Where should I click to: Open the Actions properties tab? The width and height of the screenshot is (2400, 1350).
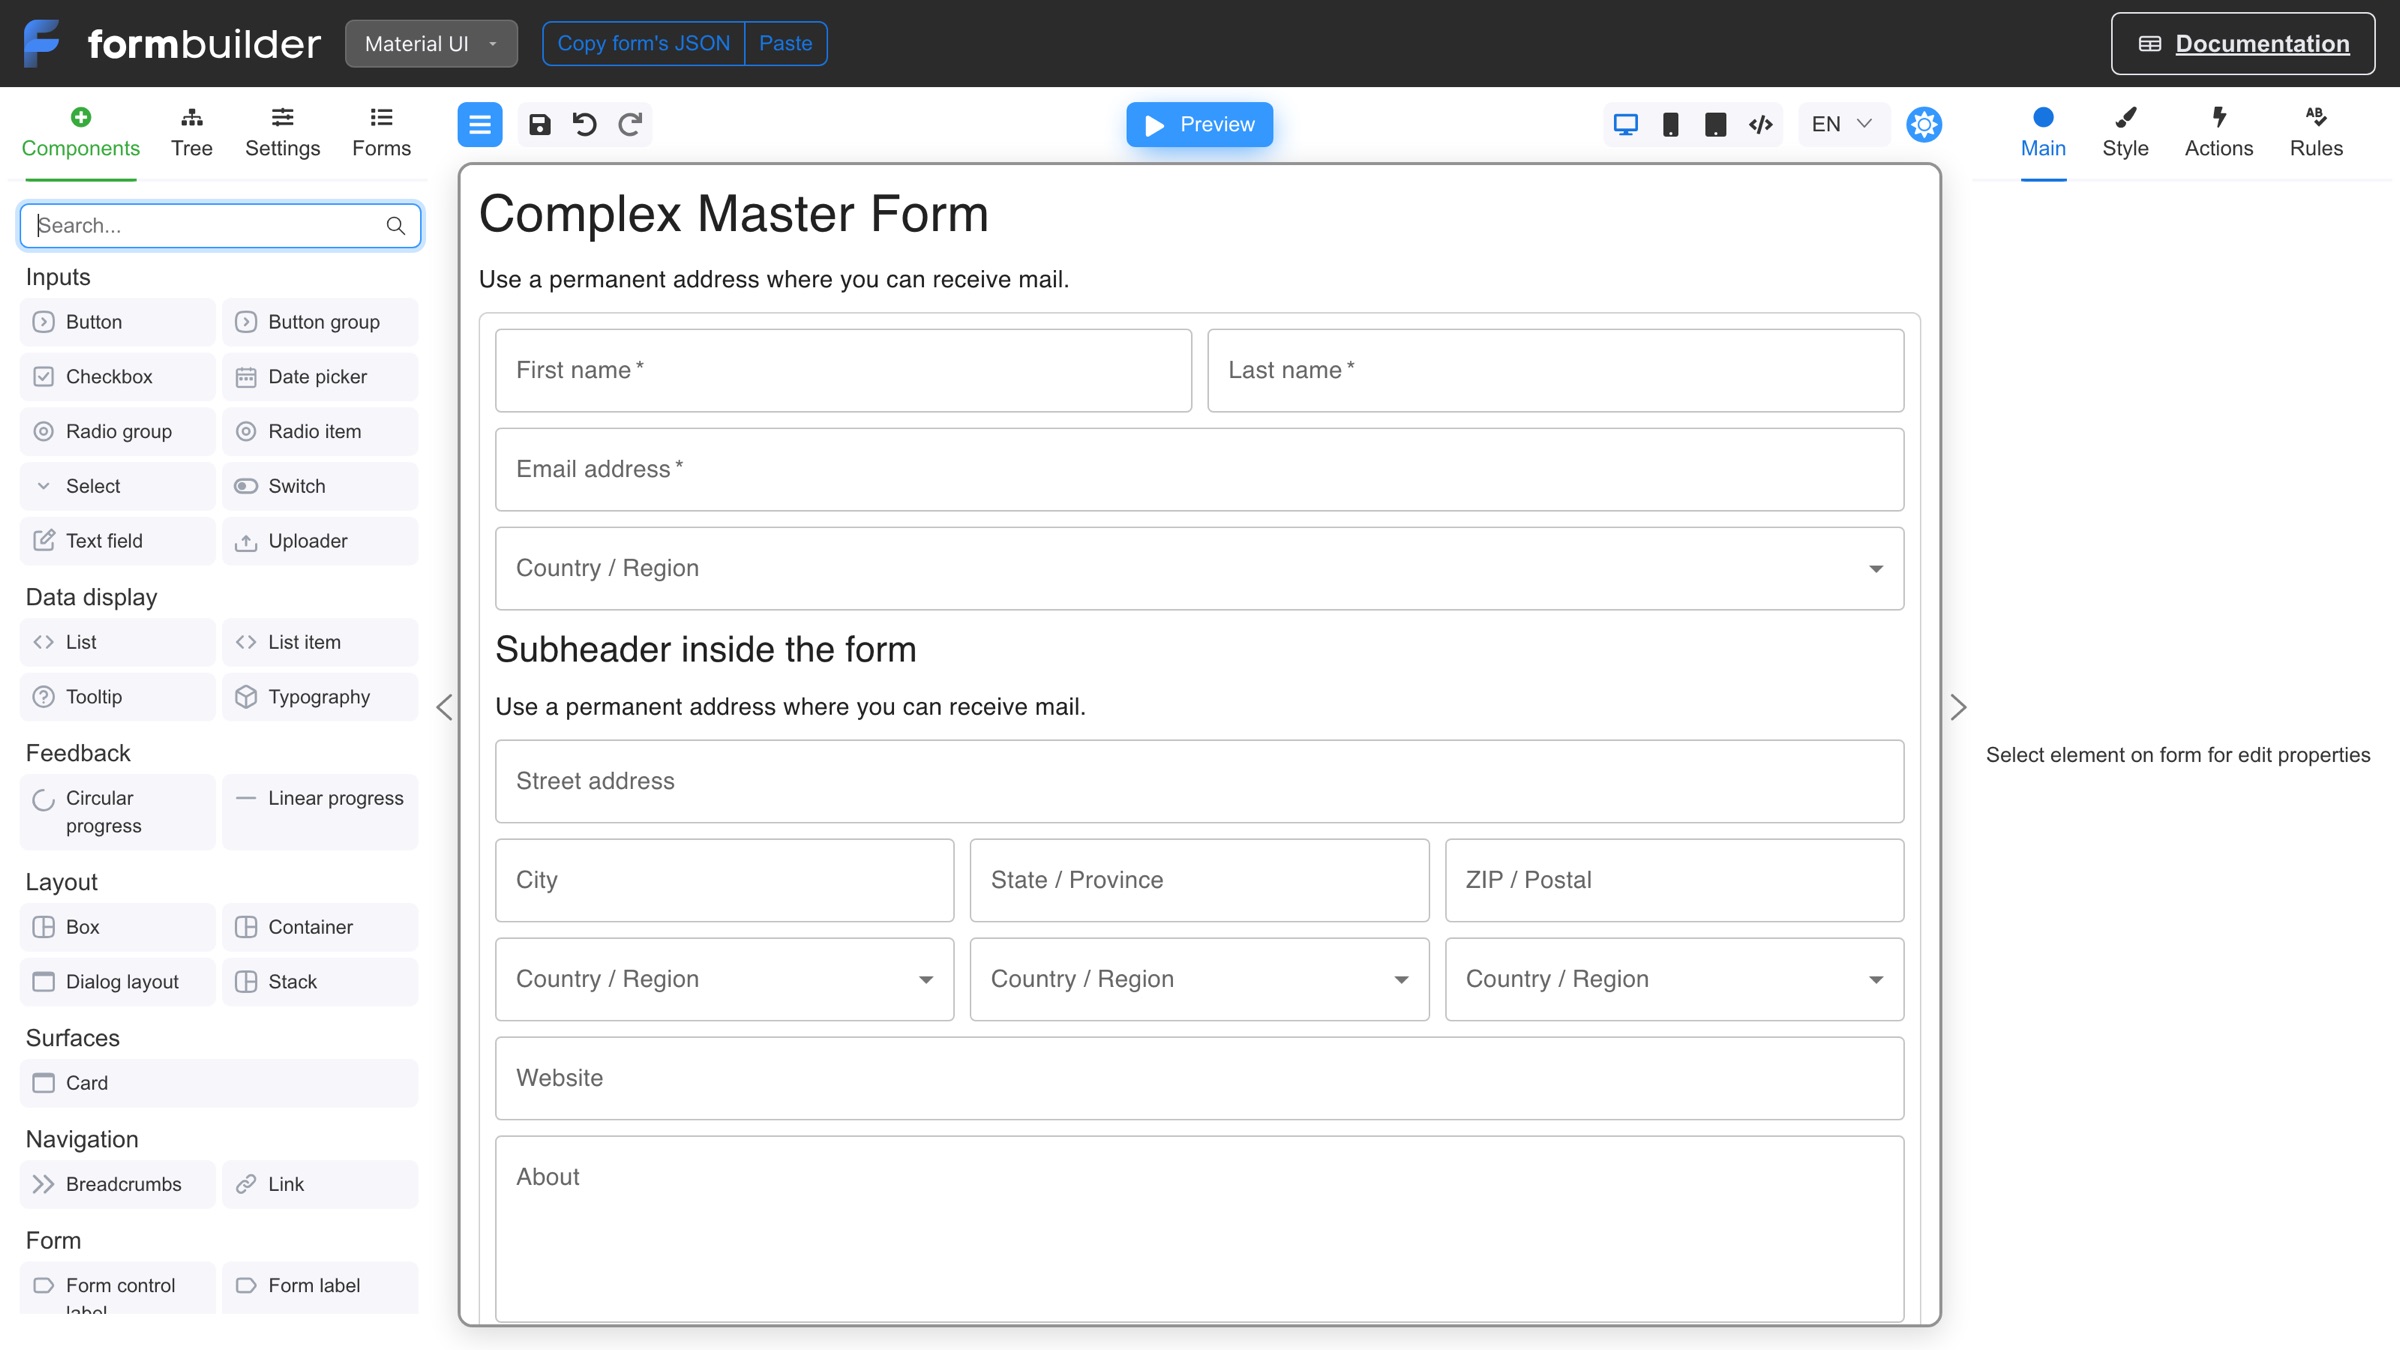pyautogui.click(x=2219, y=133)
